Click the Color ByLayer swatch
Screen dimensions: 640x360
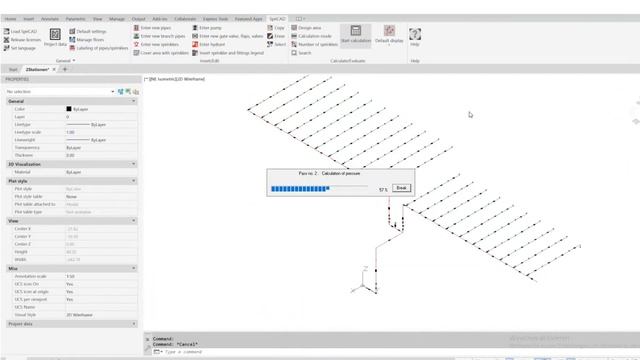[69, 109]
